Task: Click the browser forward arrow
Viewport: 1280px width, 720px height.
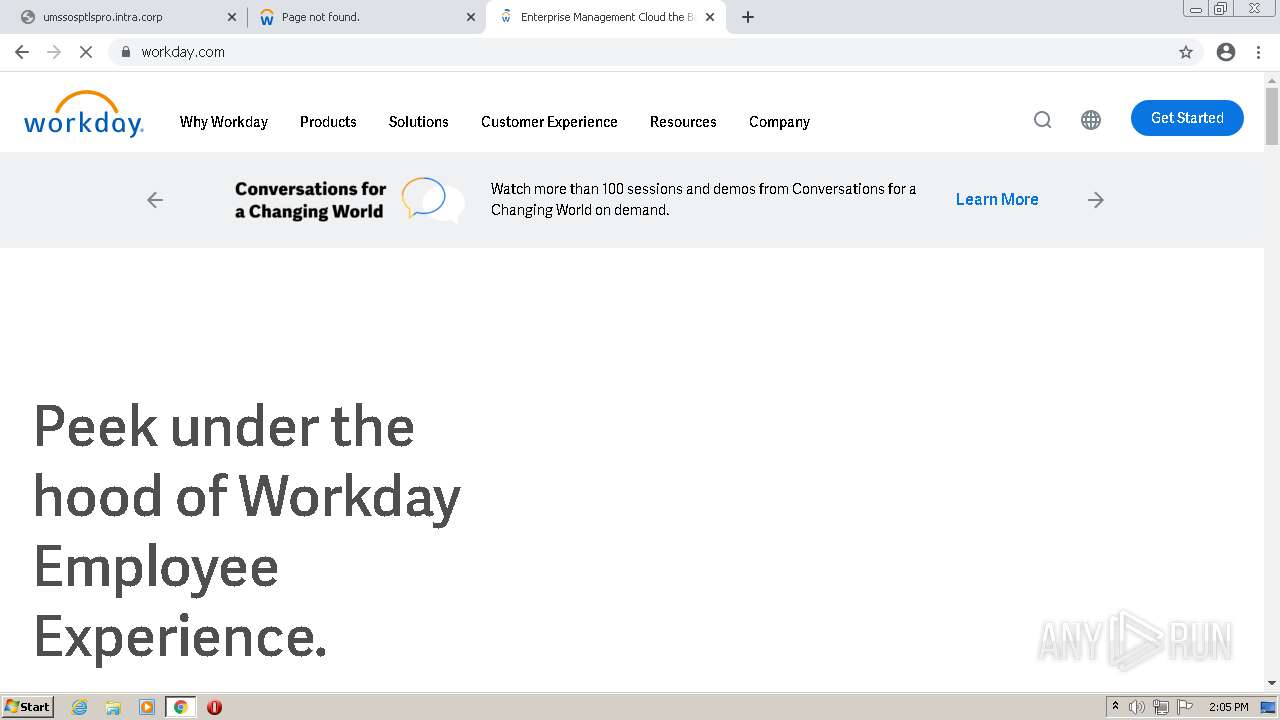Action: coord(54,52)
